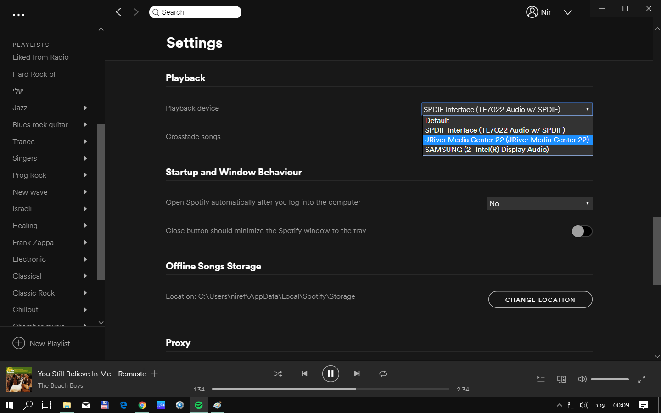The image size is (661, 413).
Task: Expand the account dropdown chevron
Action: point(568,13)
